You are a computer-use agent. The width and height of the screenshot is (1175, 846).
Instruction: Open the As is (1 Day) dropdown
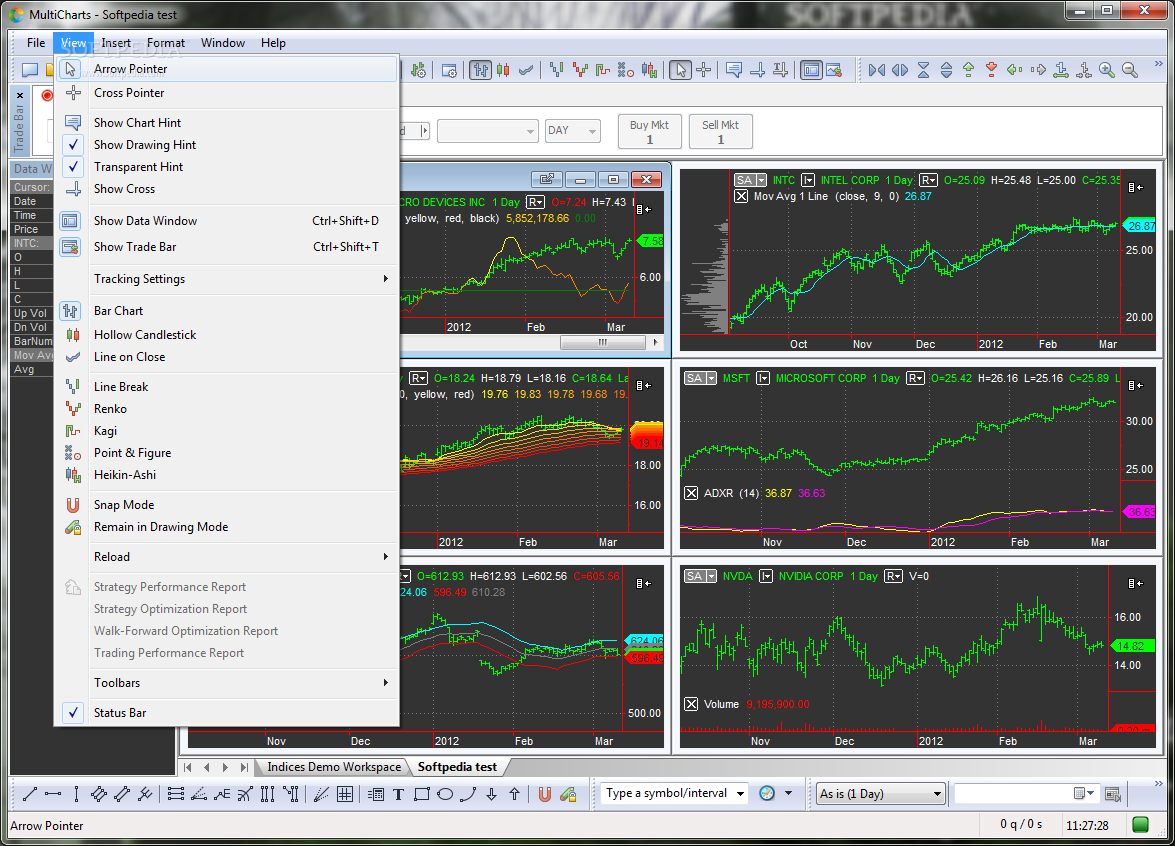coord(880,794)
